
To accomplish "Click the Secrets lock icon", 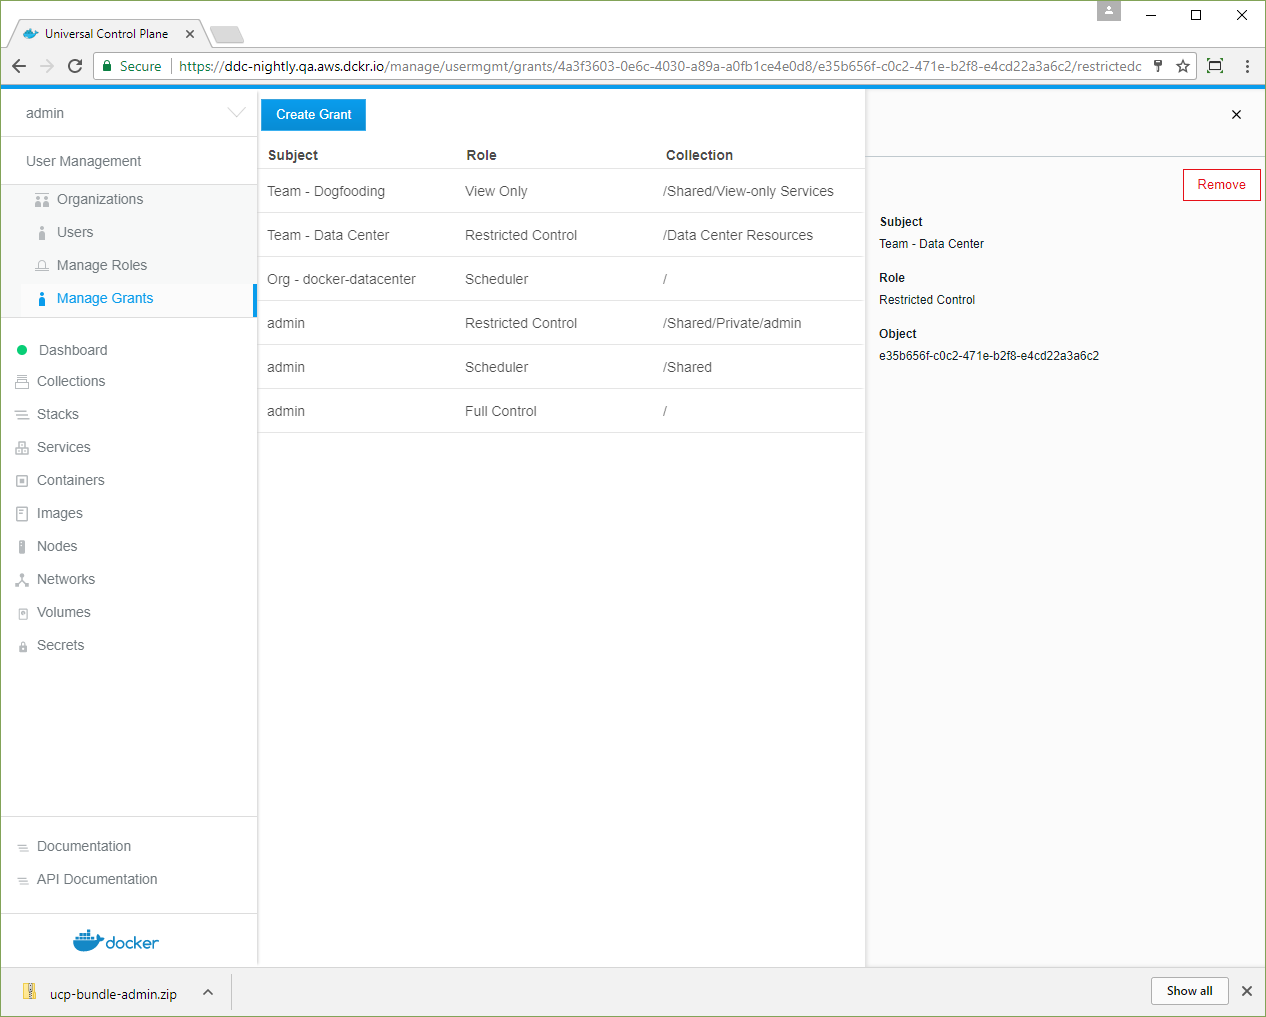I will (x=22, y=646).
